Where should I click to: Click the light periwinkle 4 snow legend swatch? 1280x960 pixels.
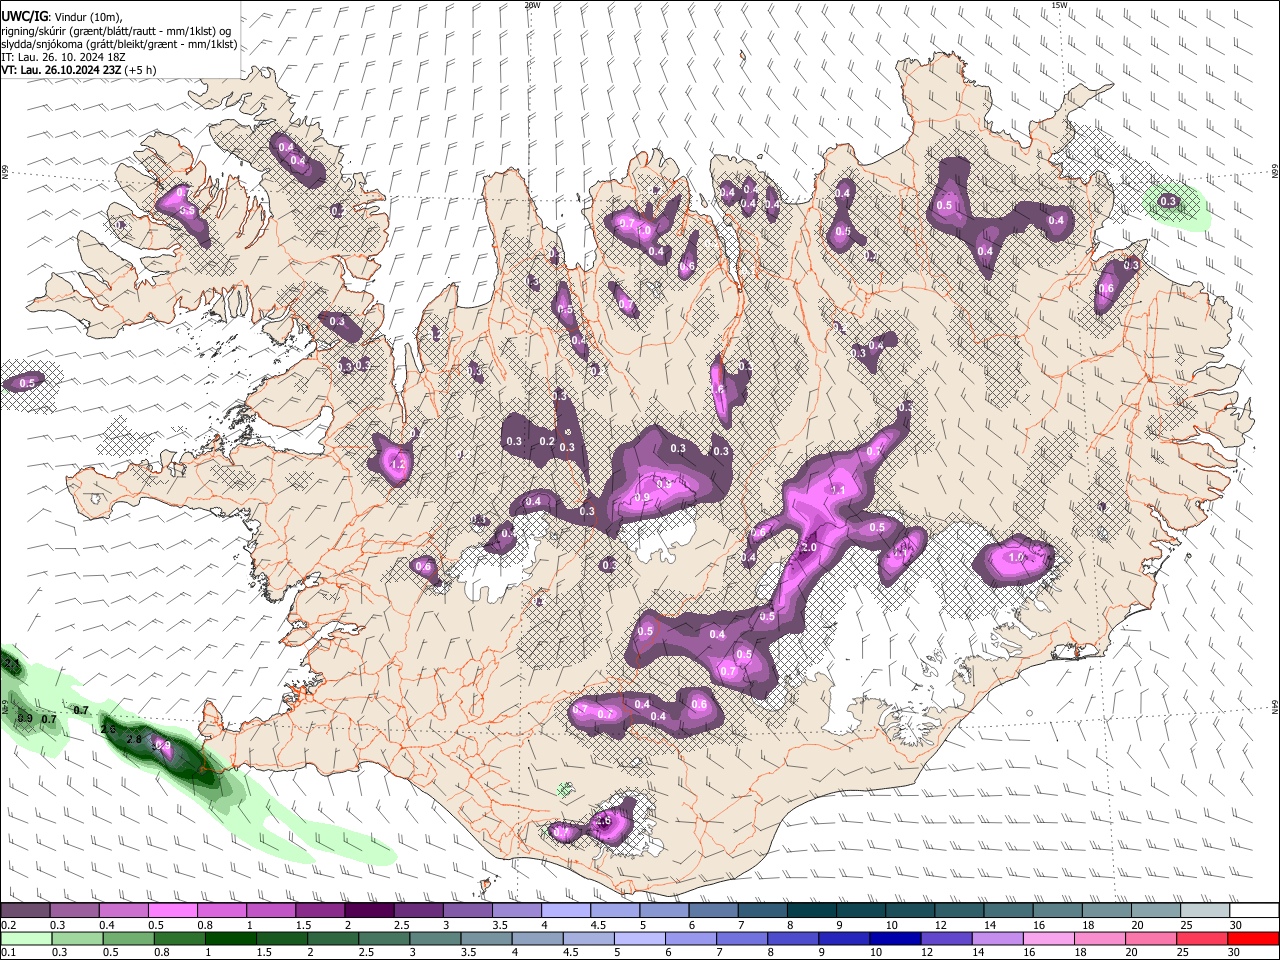[x=564, y=911]
